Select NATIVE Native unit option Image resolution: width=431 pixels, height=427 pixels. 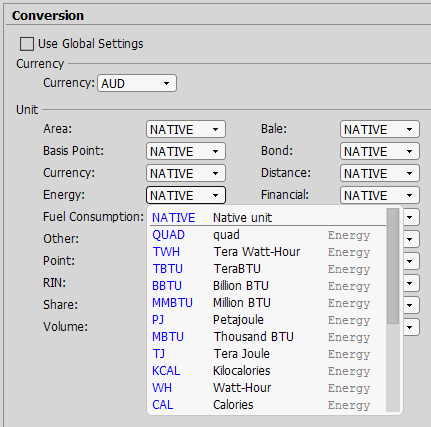coord(268,218)
